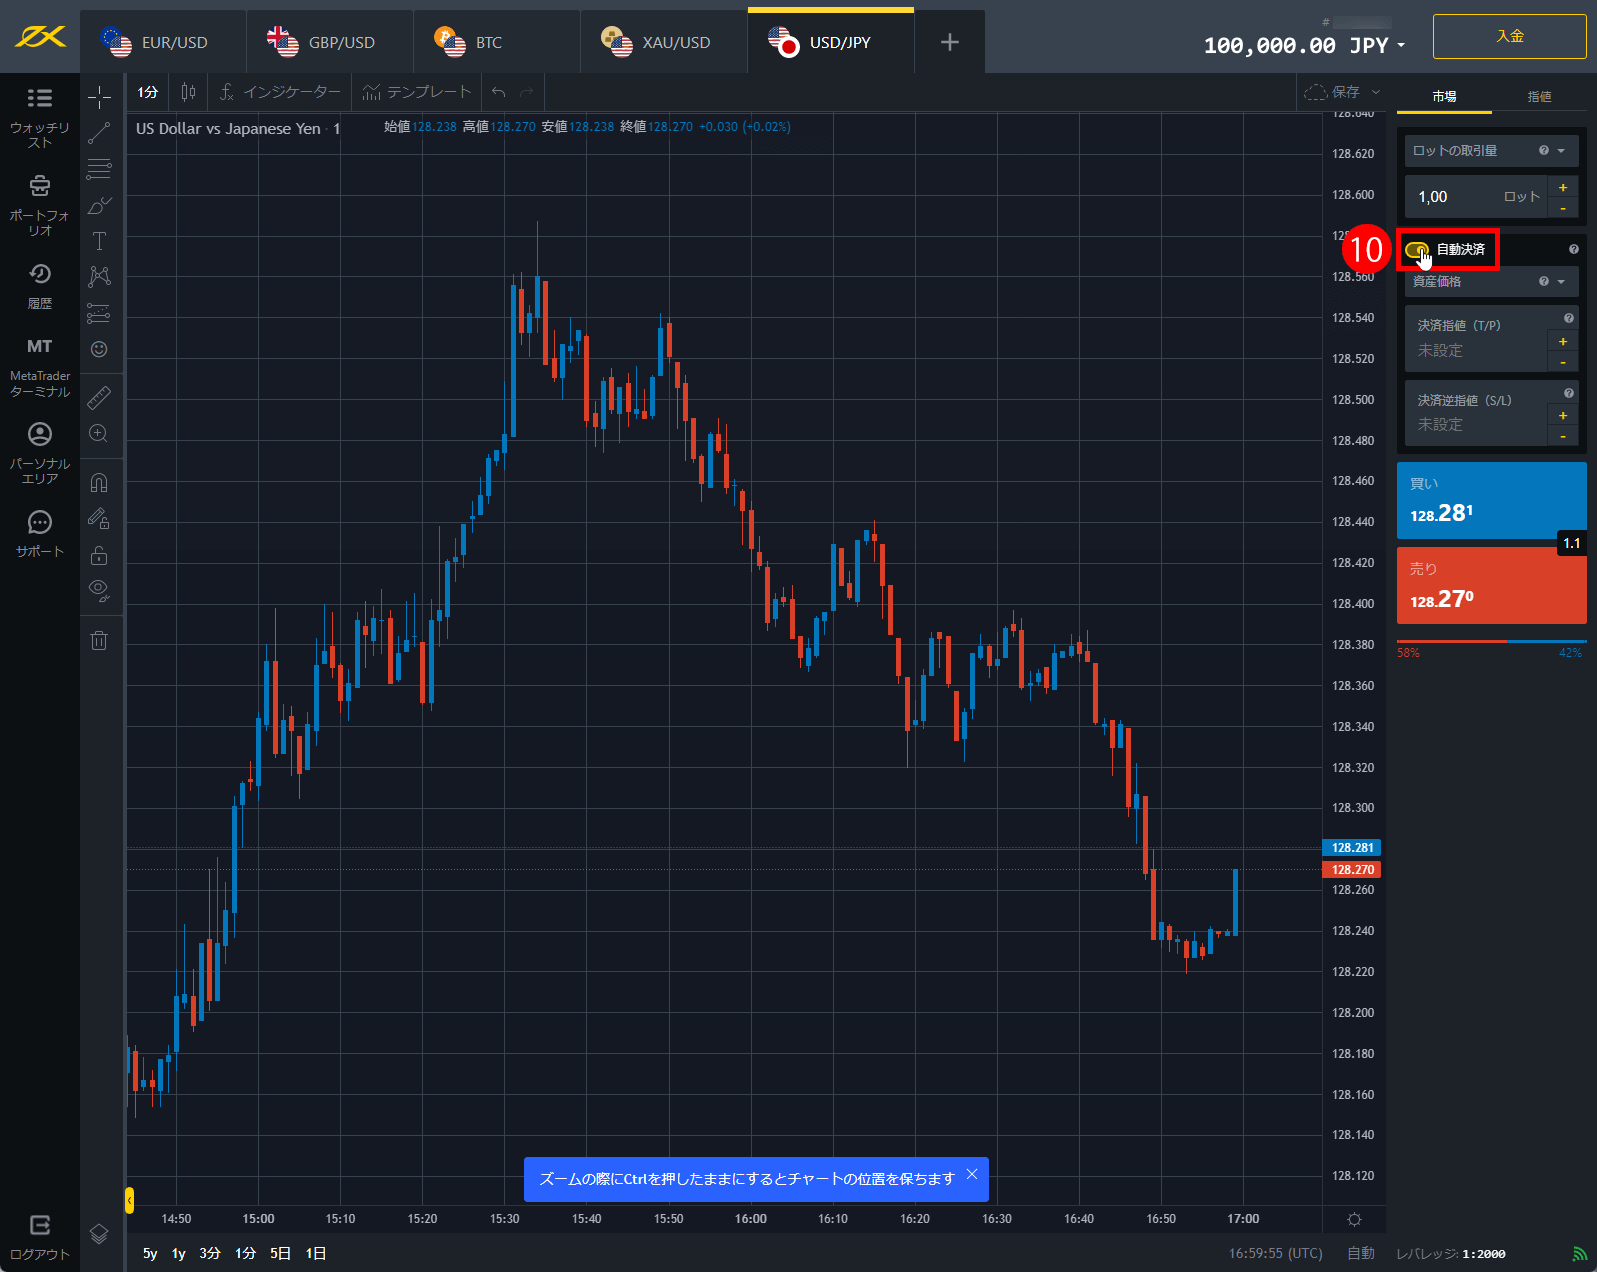Toggle the 自動決済 auto-close switch
The height and width of the screenshot is (1272, 1597).
[x=1416, y=250]
